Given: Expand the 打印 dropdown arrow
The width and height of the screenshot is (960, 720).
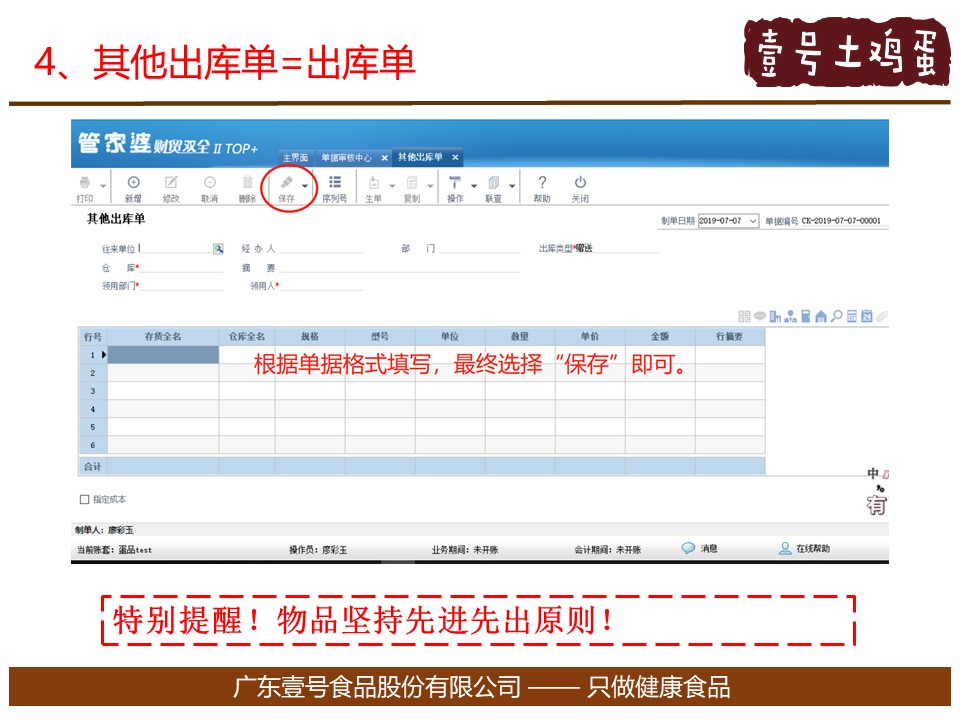Looking at the screenshot, I should 103,185.
